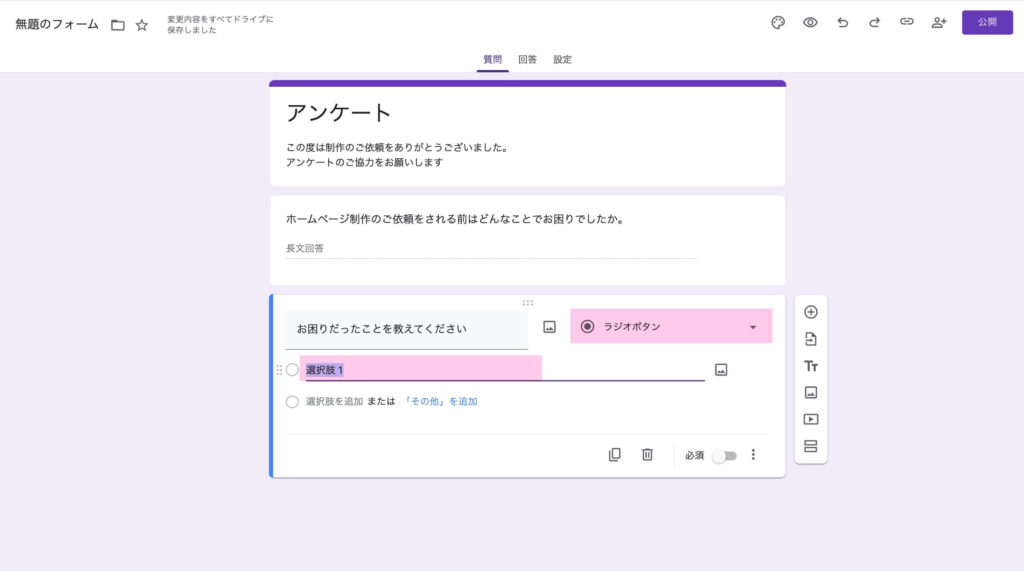Click the redo arrow icon

(874, 23)
